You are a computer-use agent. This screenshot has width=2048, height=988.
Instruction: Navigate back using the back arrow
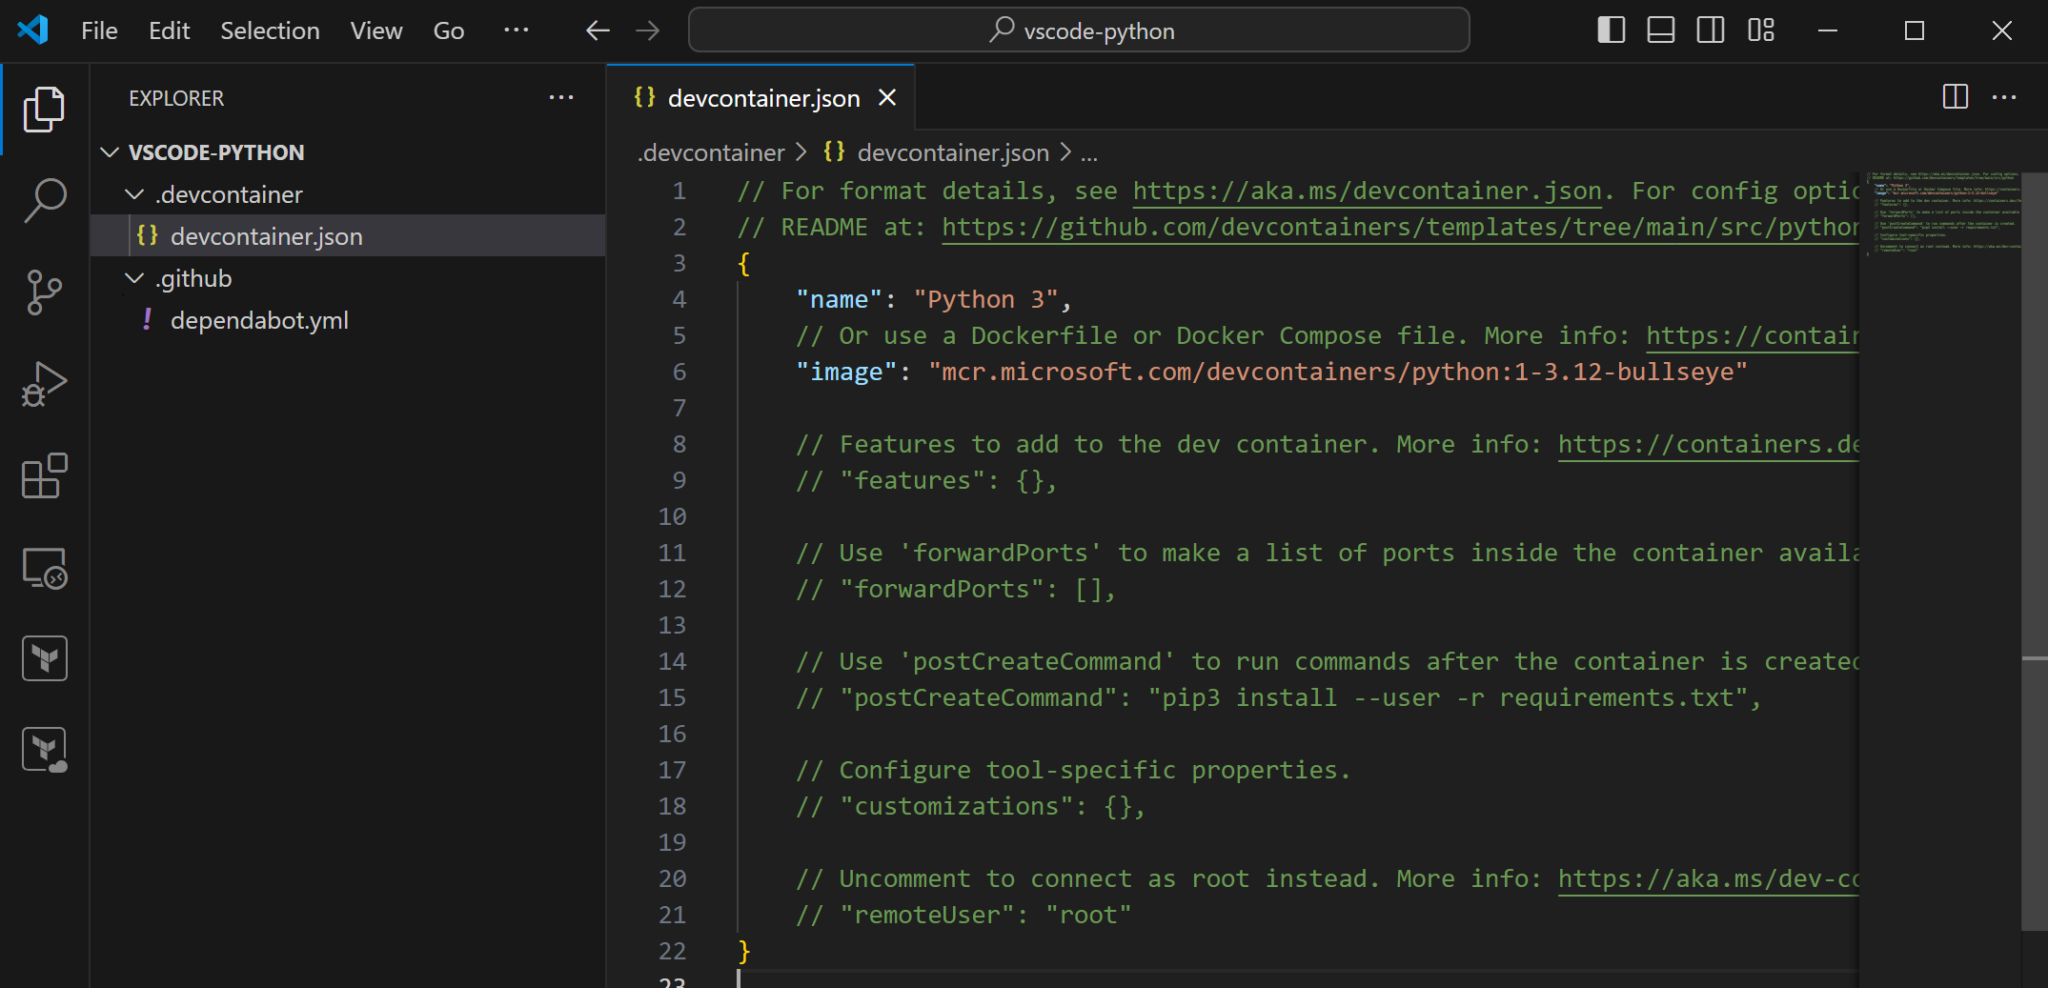[597, 30]
